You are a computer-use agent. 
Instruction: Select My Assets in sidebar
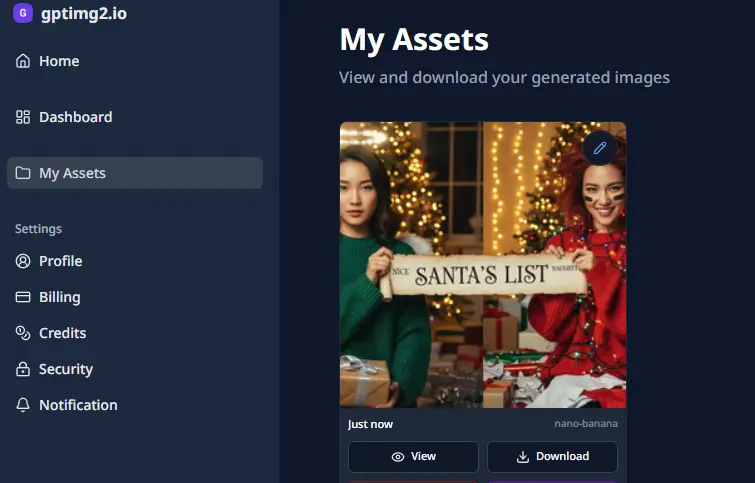pyautogui.click(x=135, y=173)
